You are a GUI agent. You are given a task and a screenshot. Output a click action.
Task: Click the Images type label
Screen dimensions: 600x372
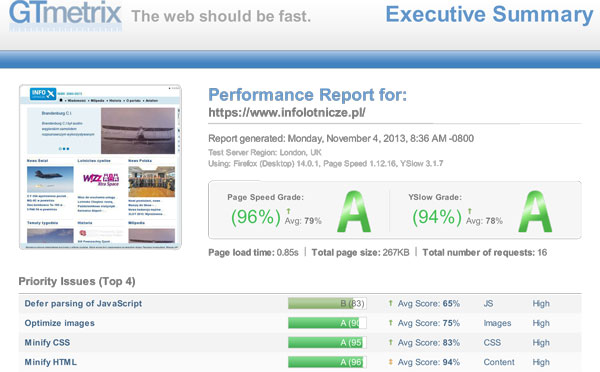[x=497, y=323]
